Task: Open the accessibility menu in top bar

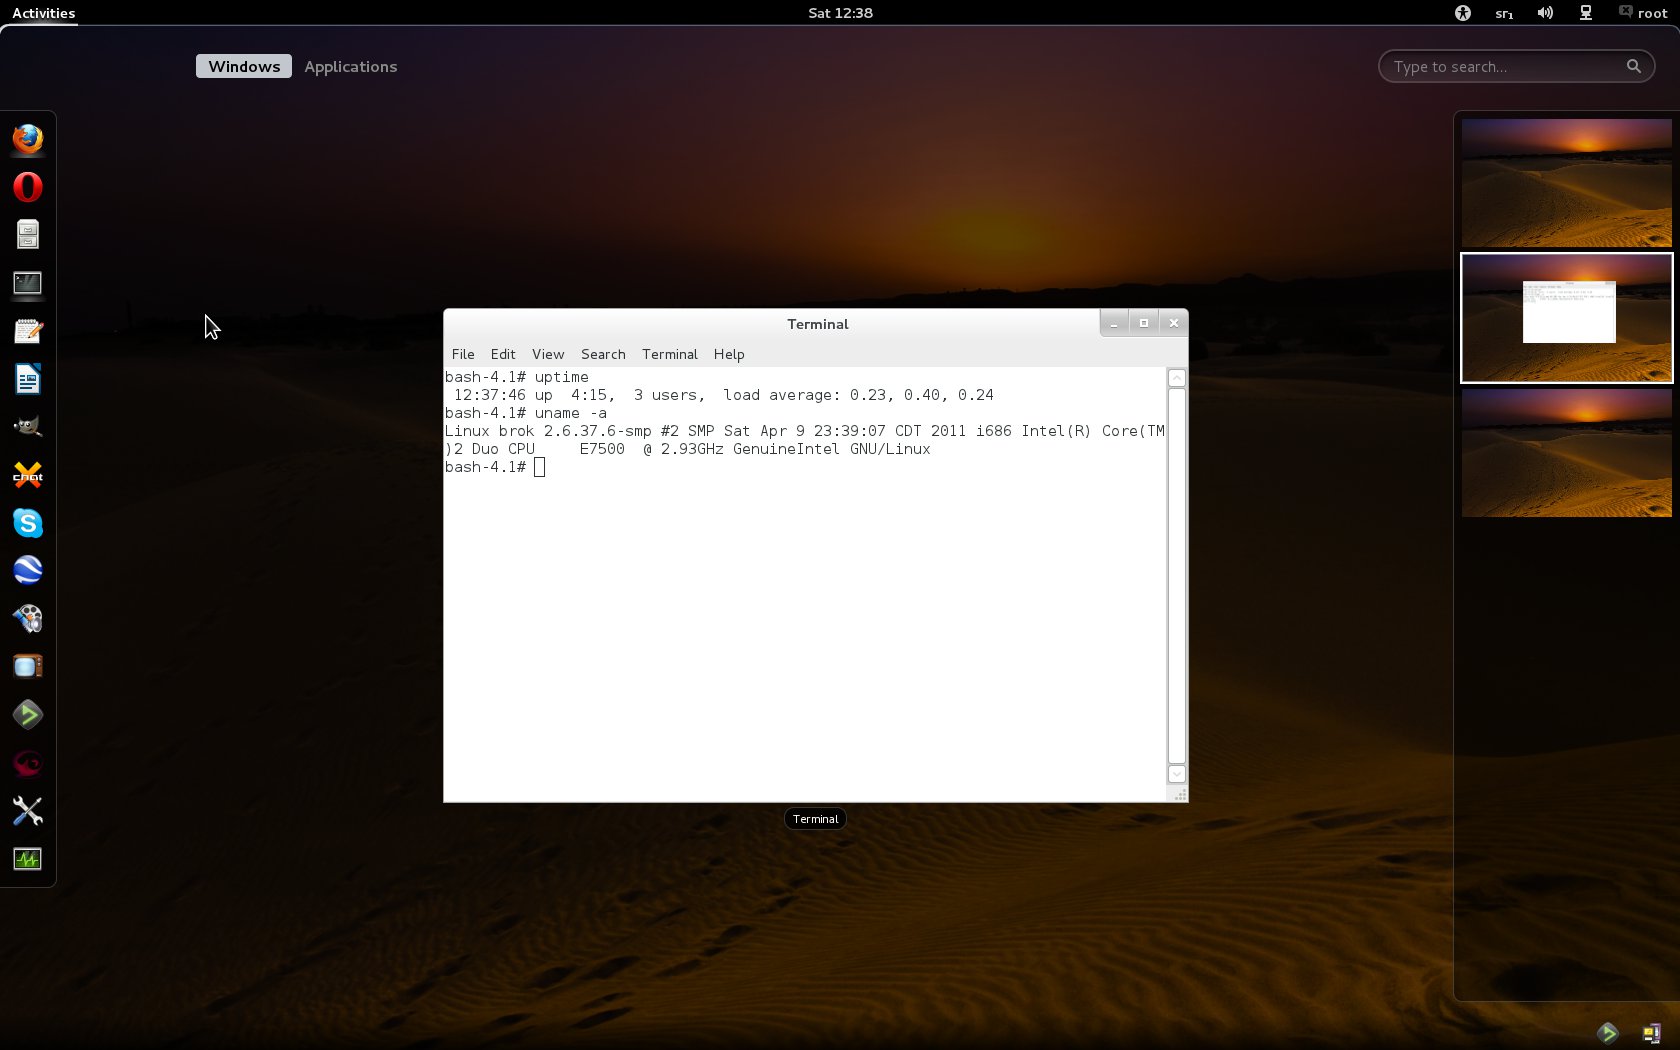Action: (x=1463, y=13)
